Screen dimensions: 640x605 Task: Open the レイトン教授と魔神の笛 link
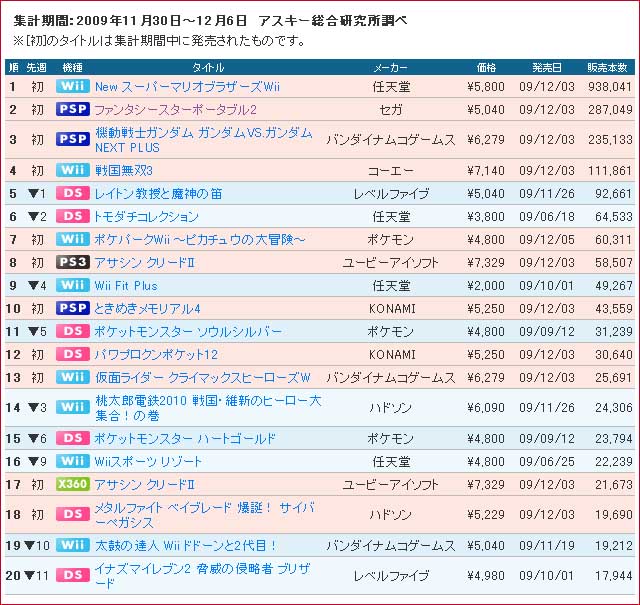[158, 194]
